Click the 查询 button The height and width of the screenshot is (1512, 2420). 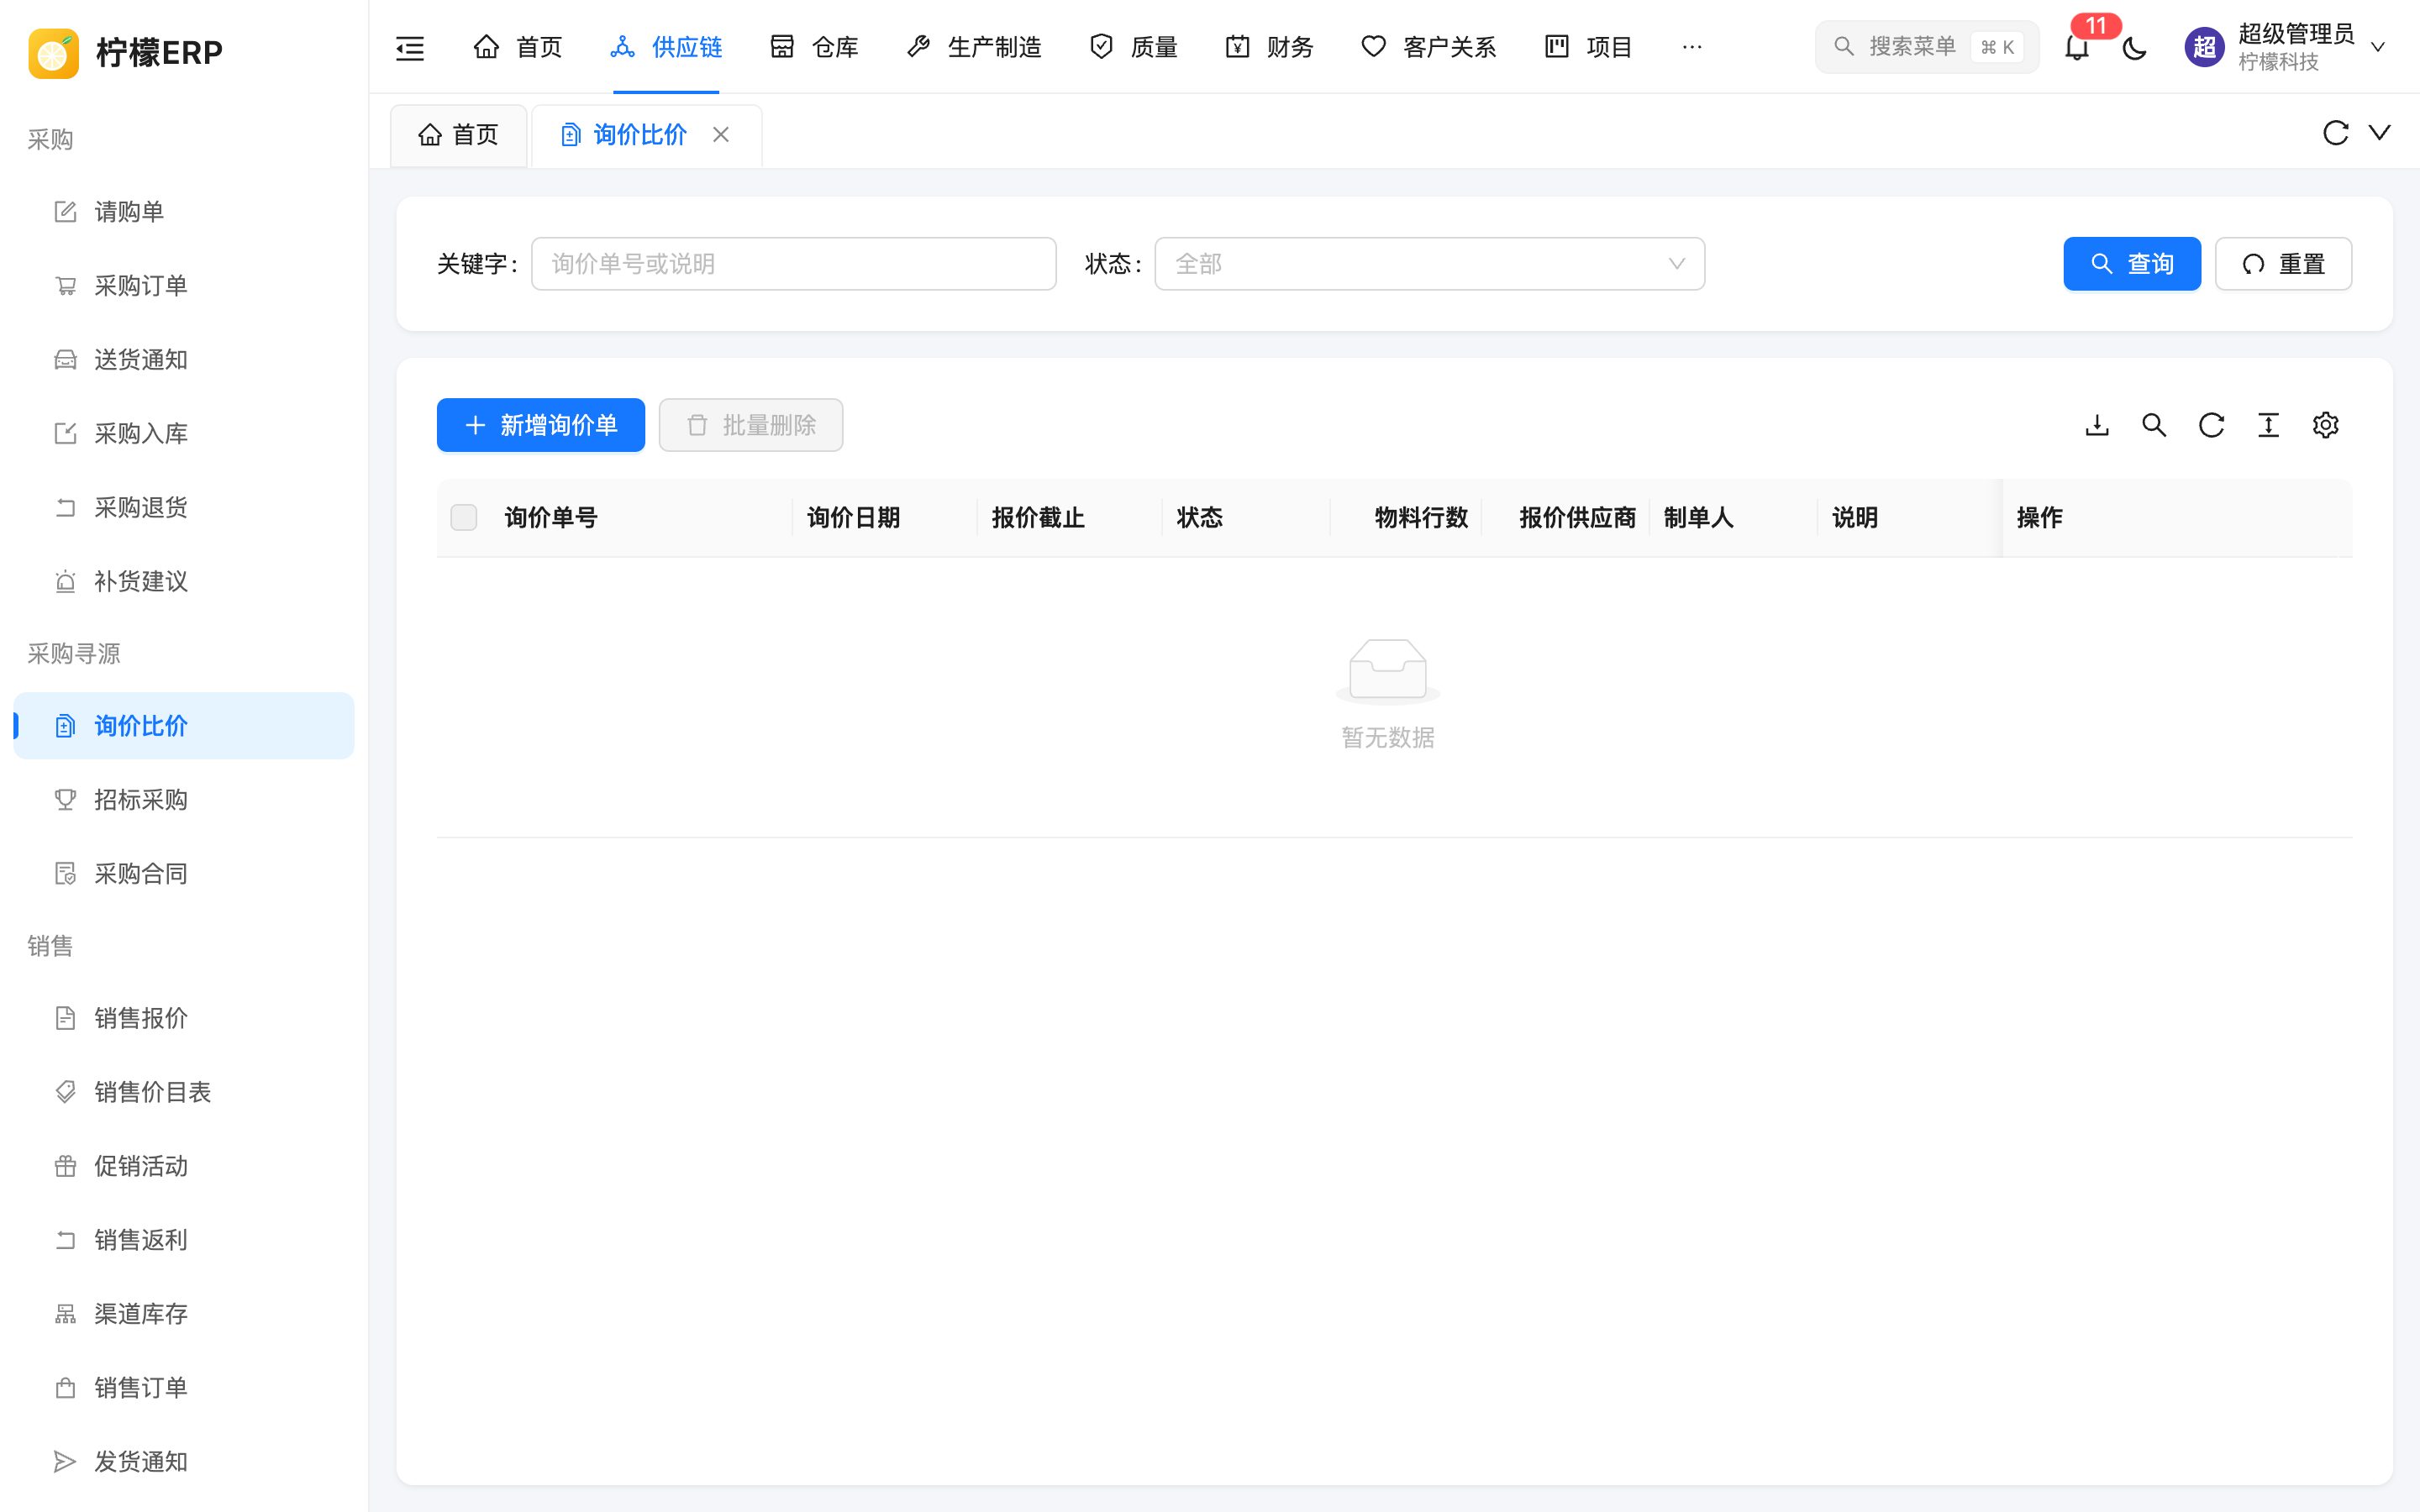click(2132, 264)
